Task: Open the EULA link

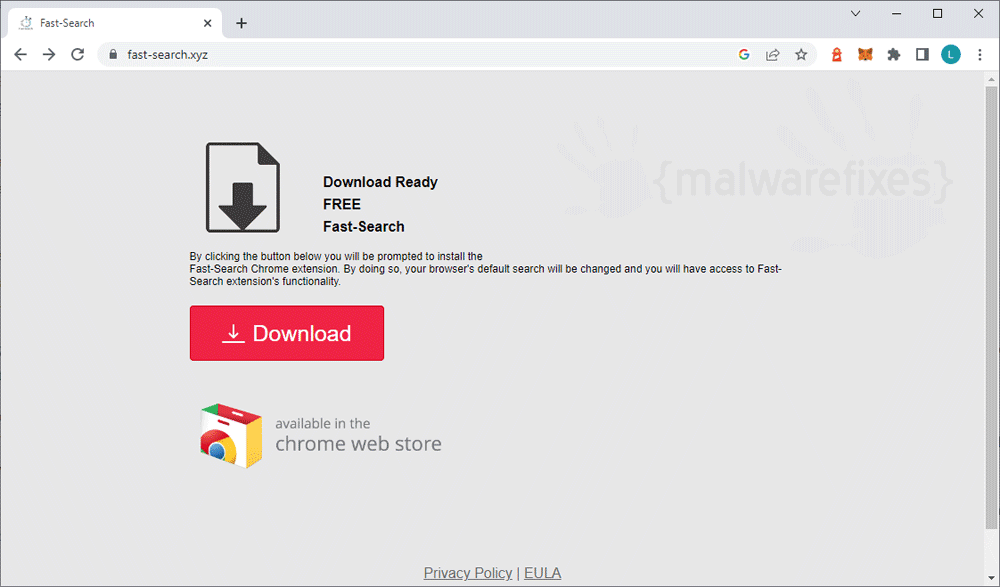Action: click(543, 573)
